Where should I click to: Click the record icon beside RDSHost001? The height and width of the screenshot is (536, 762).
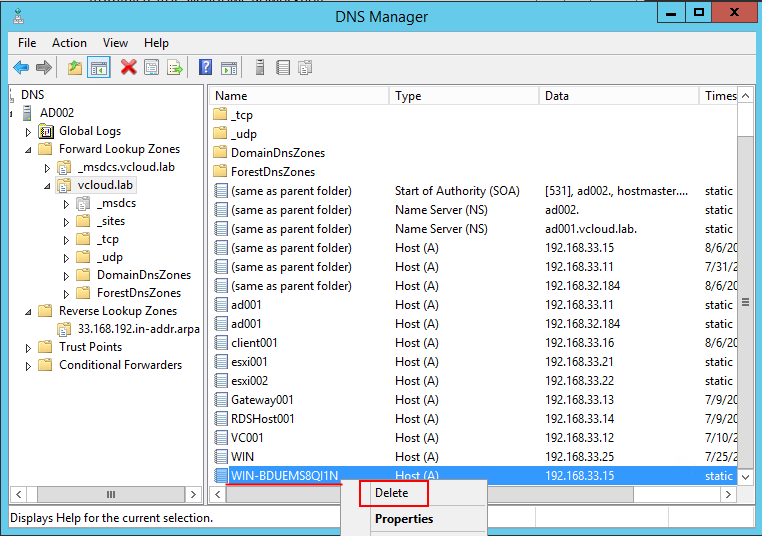[221, 418]
